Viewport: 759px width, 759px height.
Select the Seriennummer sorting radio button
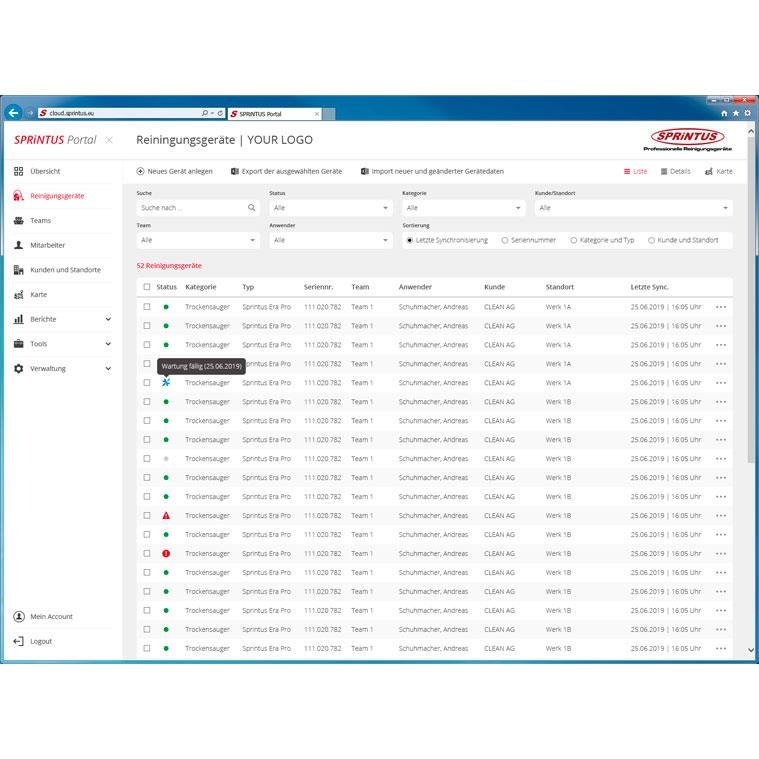[505, 240]
